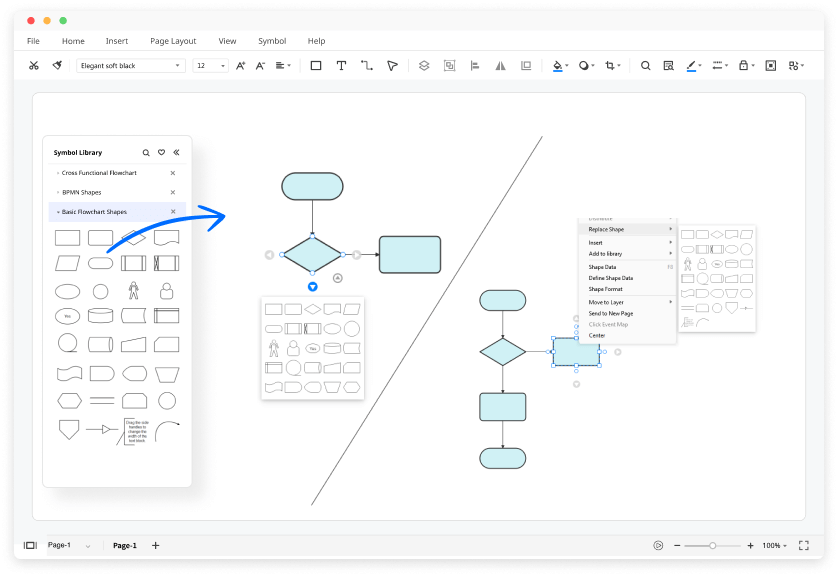
Task: Switch to the Page-1 tab
Action: tap(125, 545)
